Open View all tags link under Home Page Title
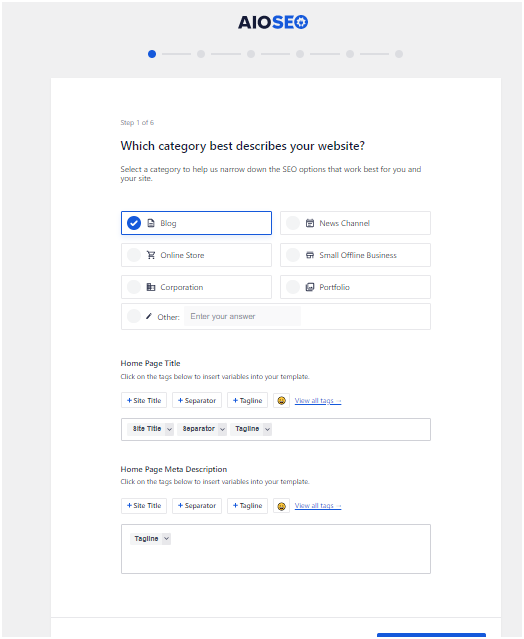The height and width of the screenshot is (639, 524). point(318,401)
